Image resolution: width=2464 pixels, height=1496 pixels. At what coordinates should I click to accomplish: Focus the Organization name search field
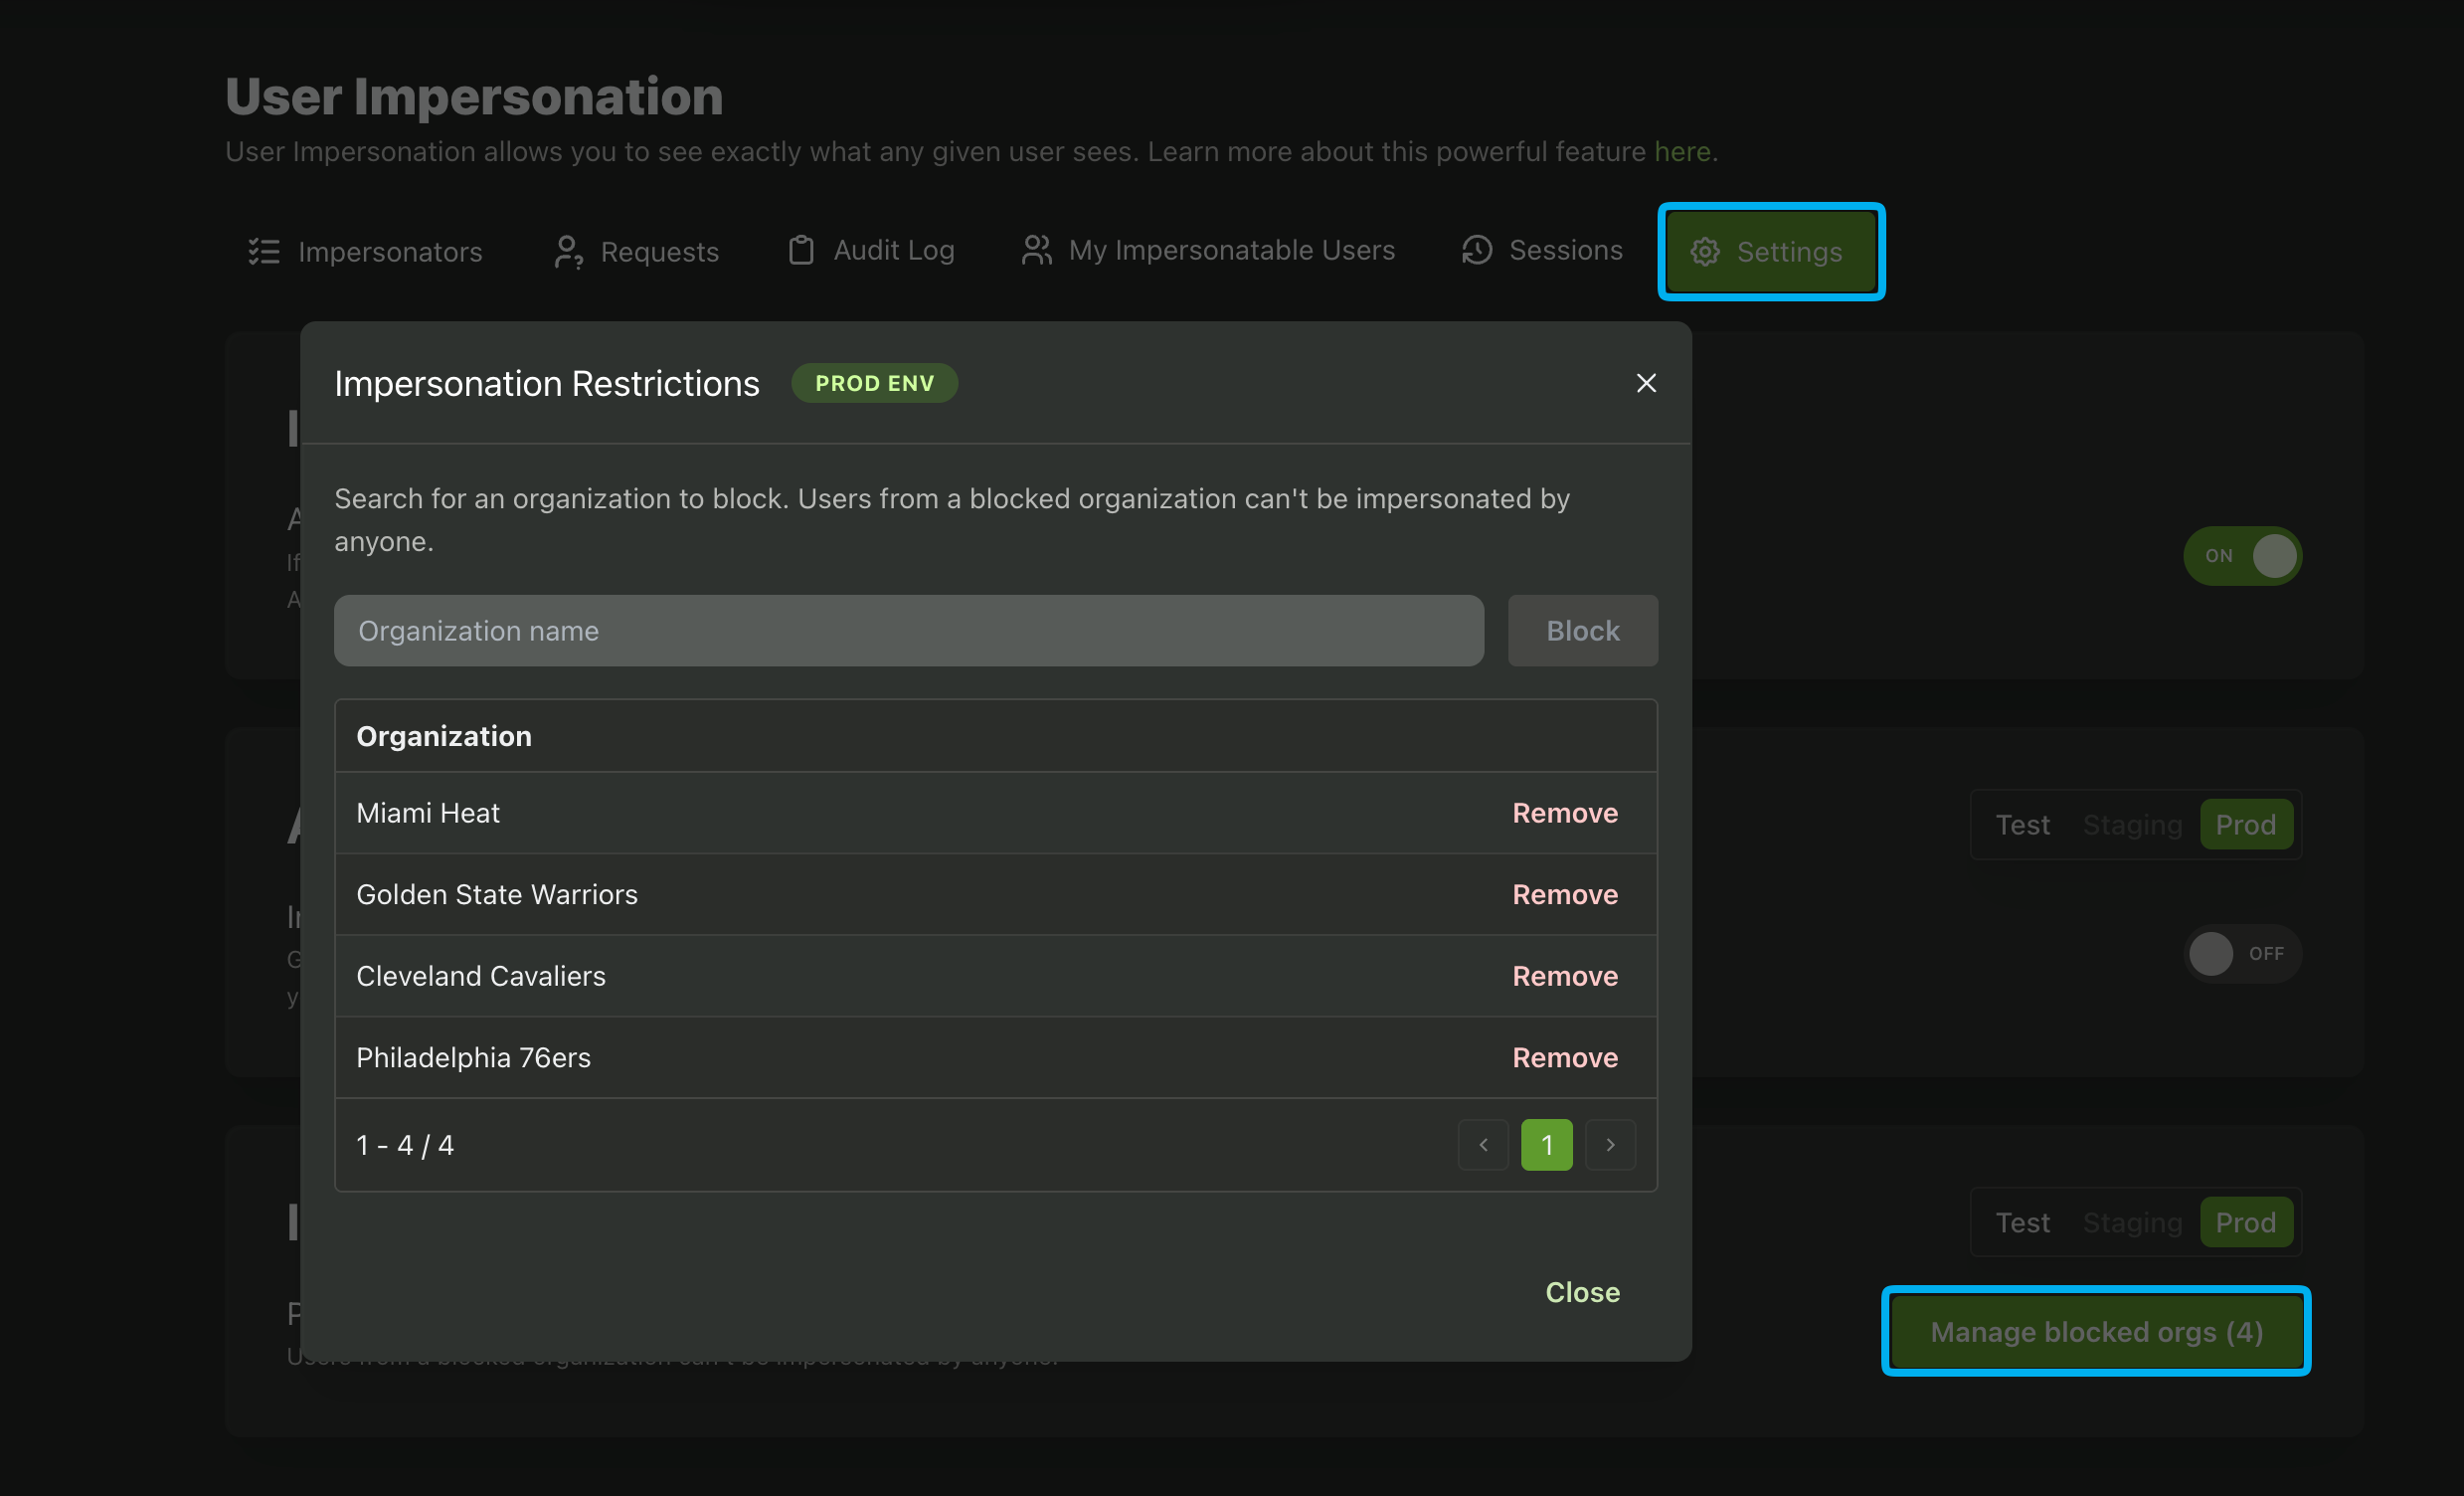pos(908,631)
